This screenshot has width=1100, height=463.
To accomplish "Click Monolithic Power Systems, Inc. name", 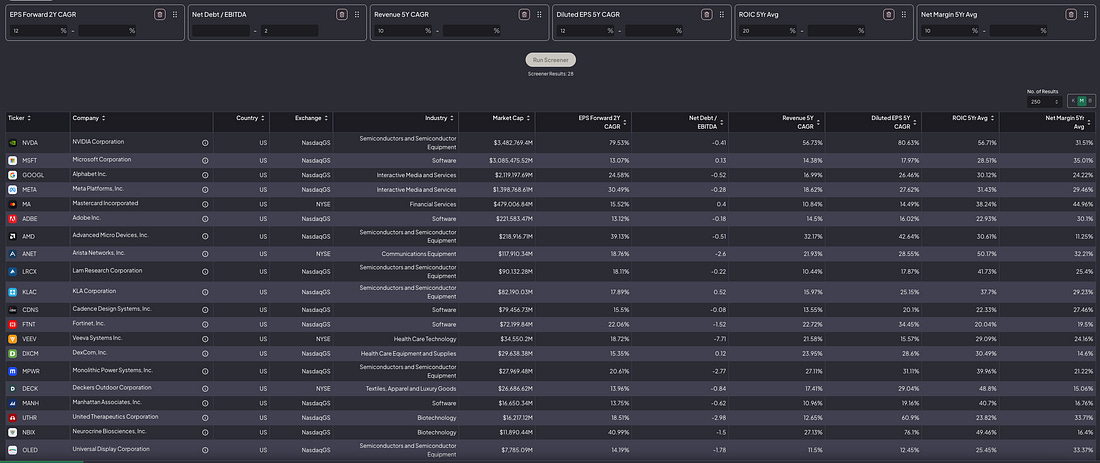I will pyautogui.click(x=112, y=370).
